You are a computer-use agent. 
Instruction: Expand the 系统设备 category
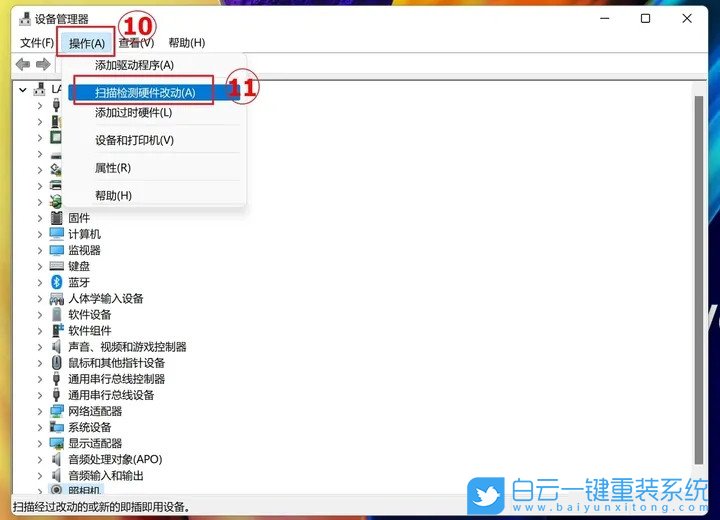tap(40, 427)
